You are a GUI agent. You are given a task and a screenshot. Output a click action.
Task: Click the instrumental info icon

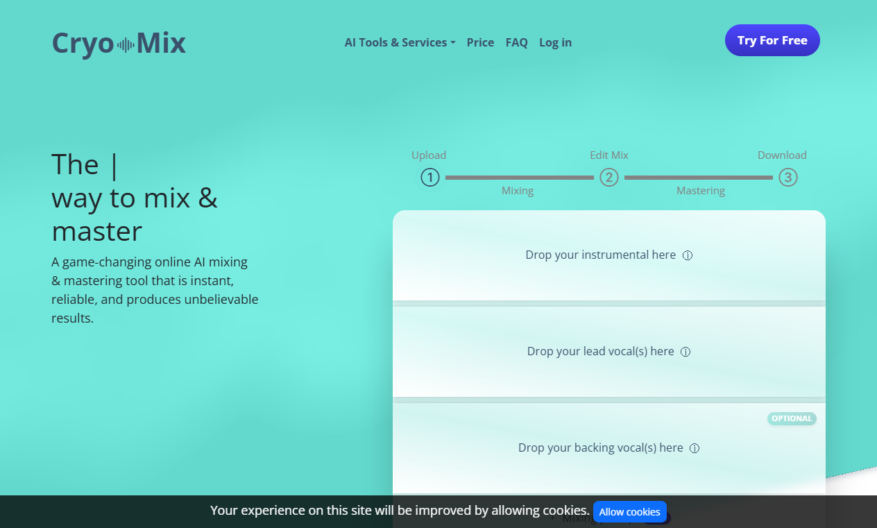tap(687, 256)
